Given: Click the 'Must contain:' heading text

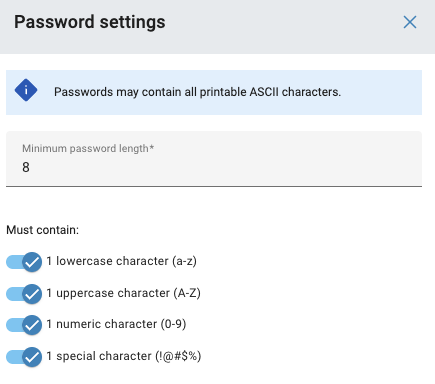Looking at the screenshot, I should (x=43, y=230).
